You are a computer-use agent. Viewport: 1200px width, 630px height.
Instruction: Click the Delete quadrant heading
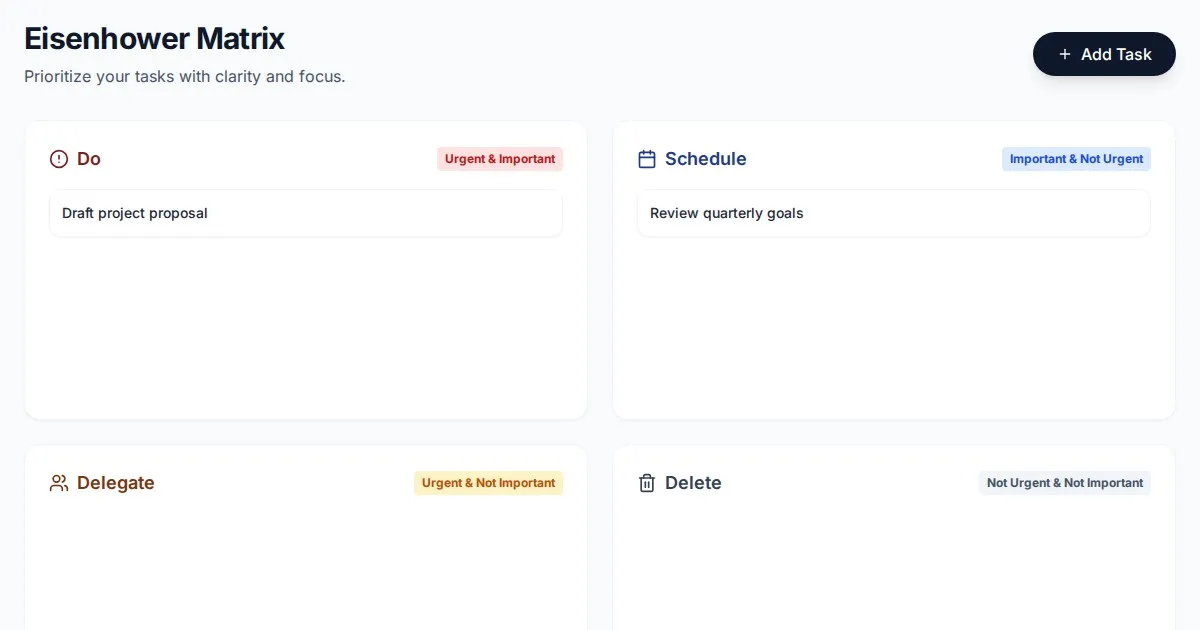pyautogui.click(x=693, y=483)
